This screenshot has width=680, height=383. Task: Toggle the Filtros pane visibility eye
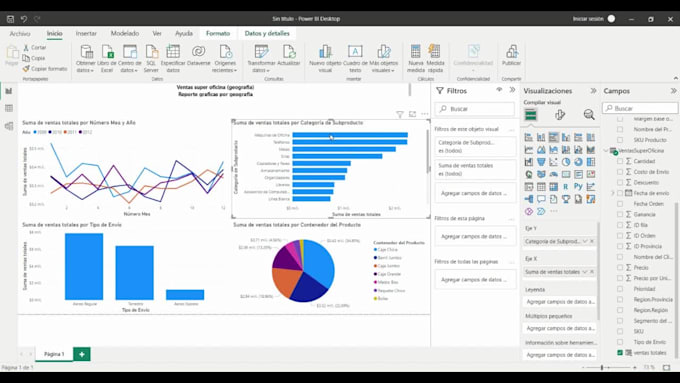point(499,90)
